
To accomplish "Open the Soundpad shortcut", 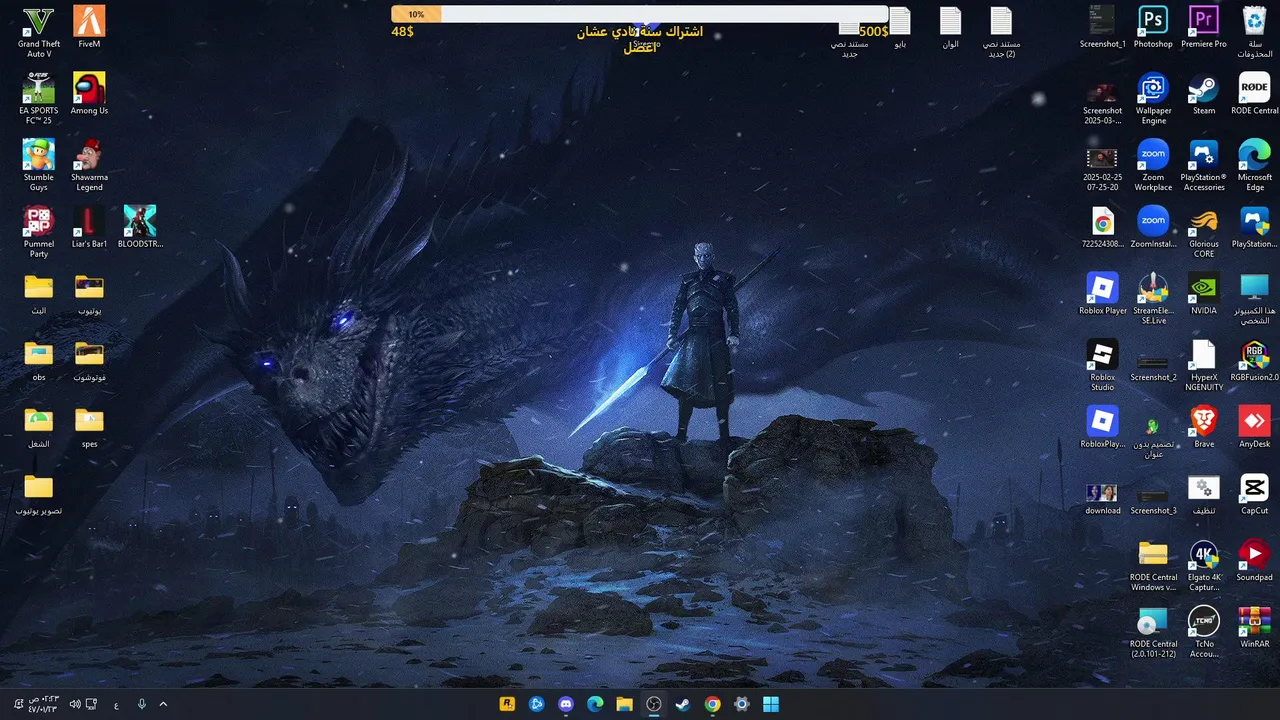I will click(1254, 561).
